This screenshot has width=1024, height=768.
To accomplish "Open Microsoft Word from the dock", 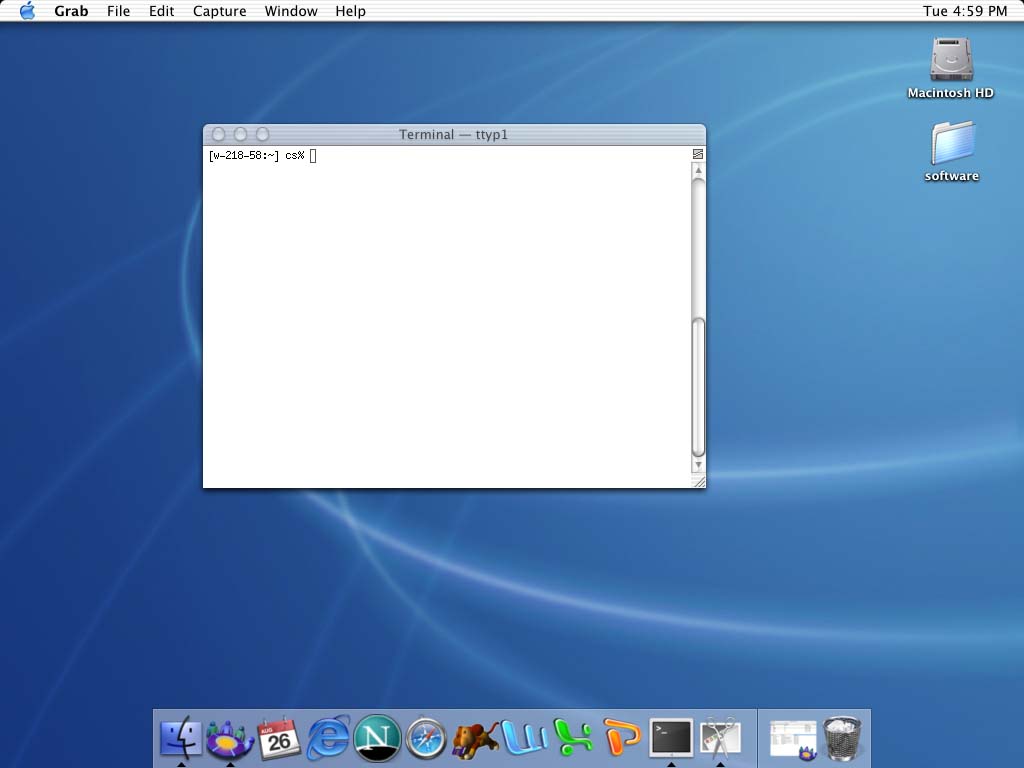I will pyautogui.click(x=523, y=738).
